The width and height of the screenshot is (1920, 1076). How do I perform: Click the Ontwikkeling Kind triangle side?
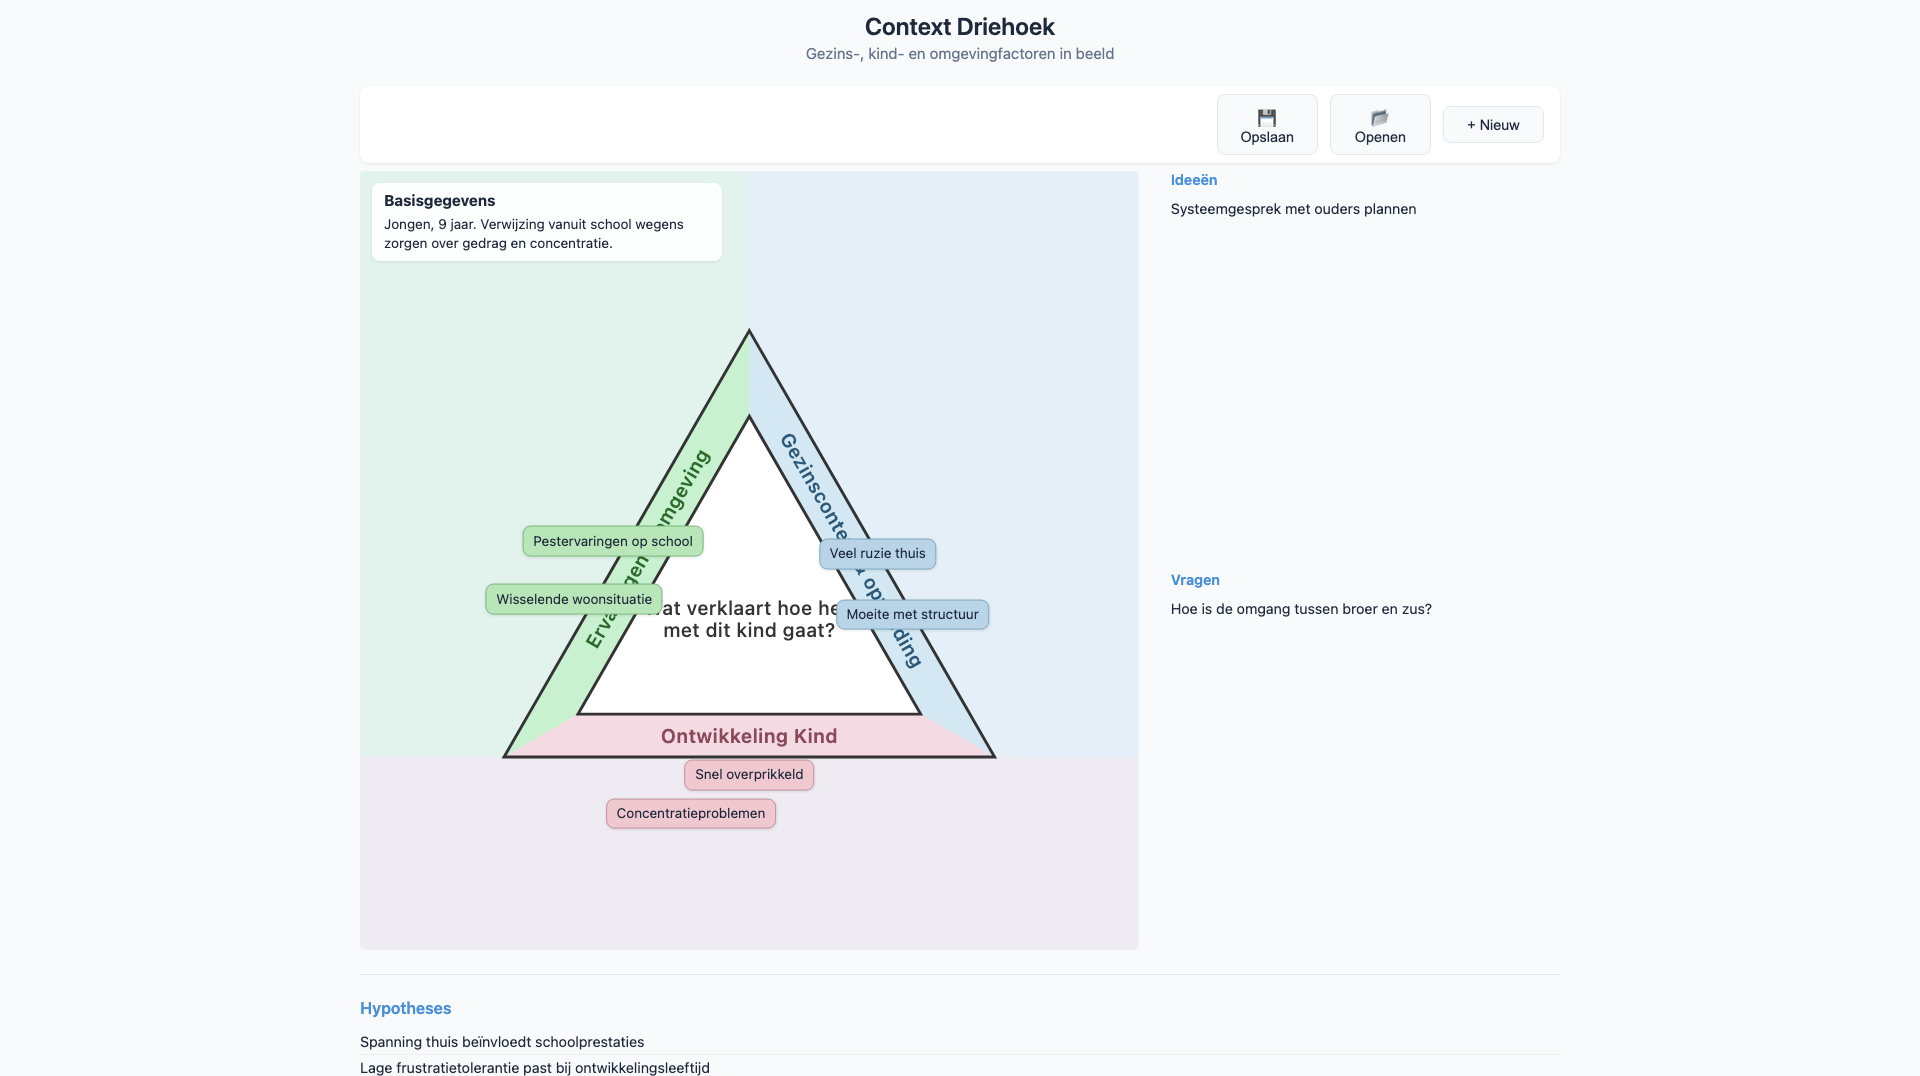click(749, 736)
